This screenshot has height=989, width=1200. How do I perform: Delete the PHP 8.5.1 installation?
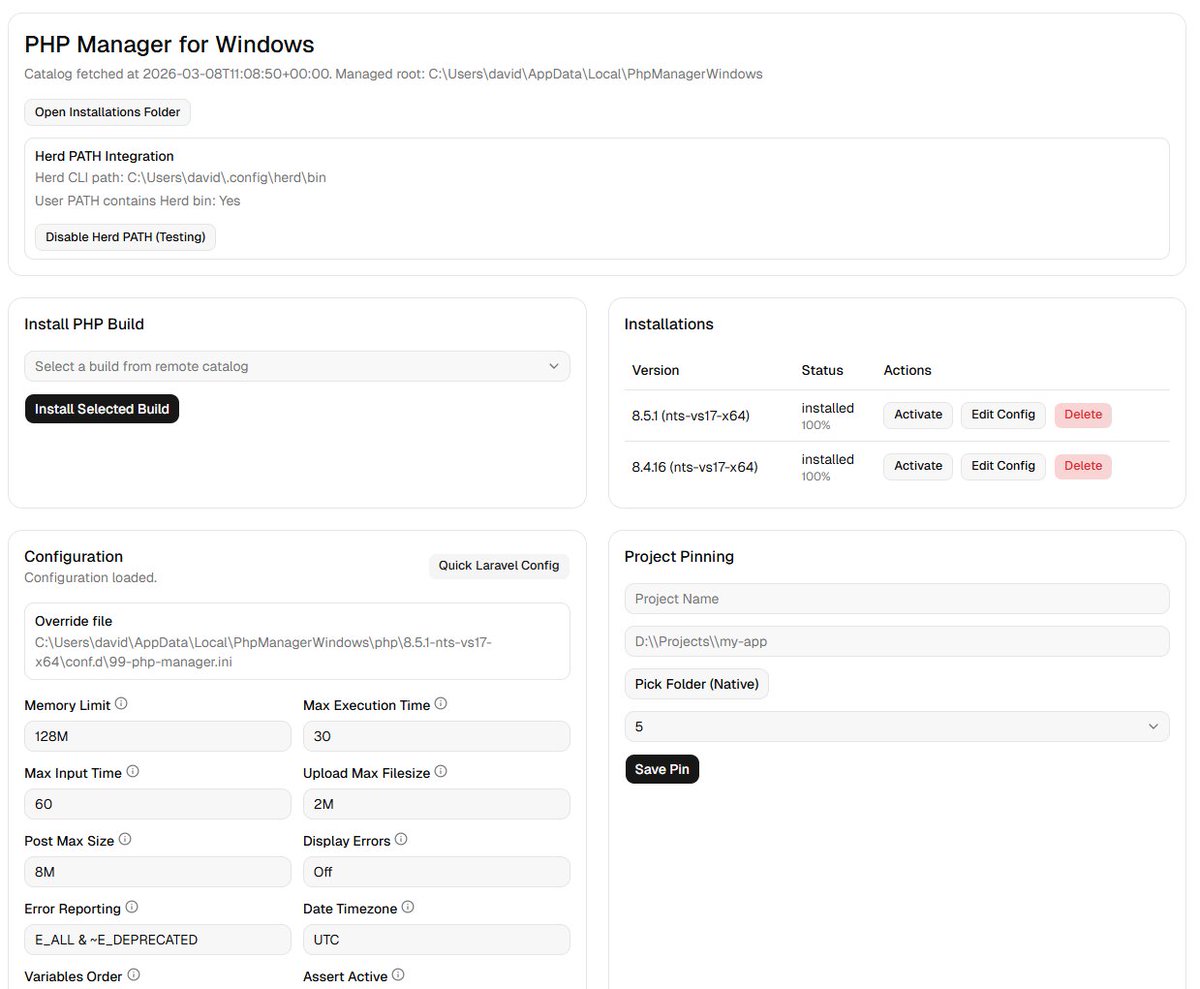pos(1083,414)
